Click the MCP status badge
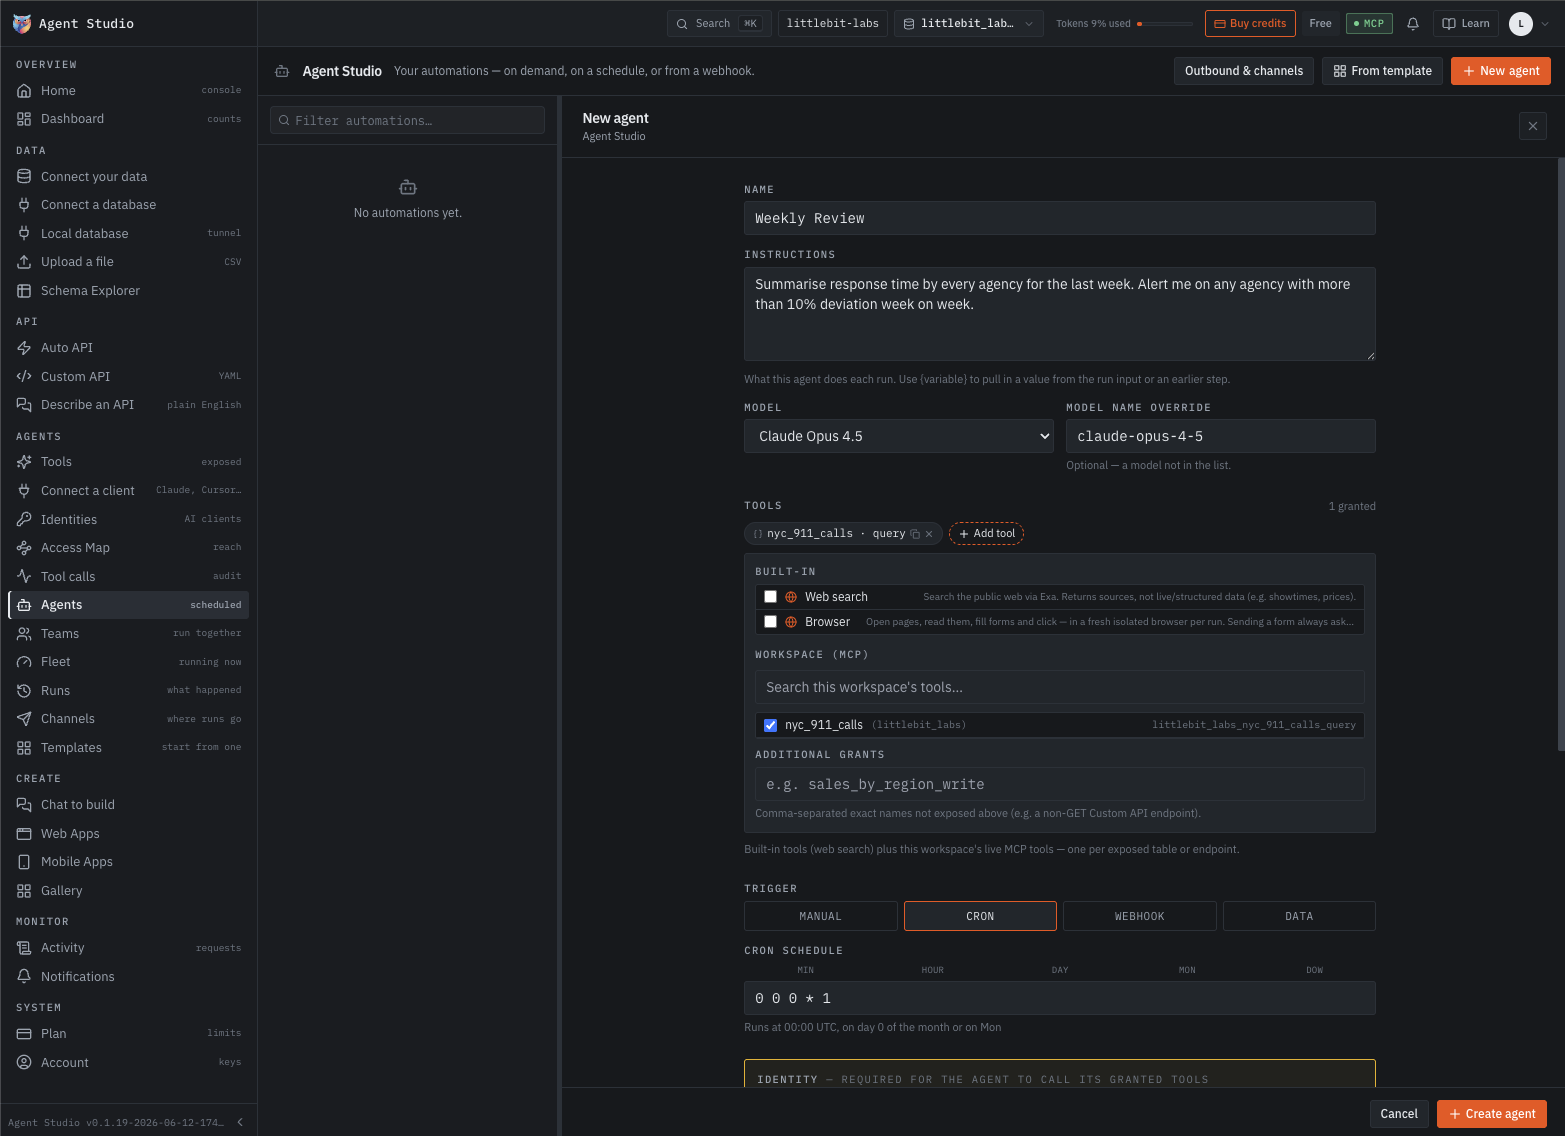 1369,24
